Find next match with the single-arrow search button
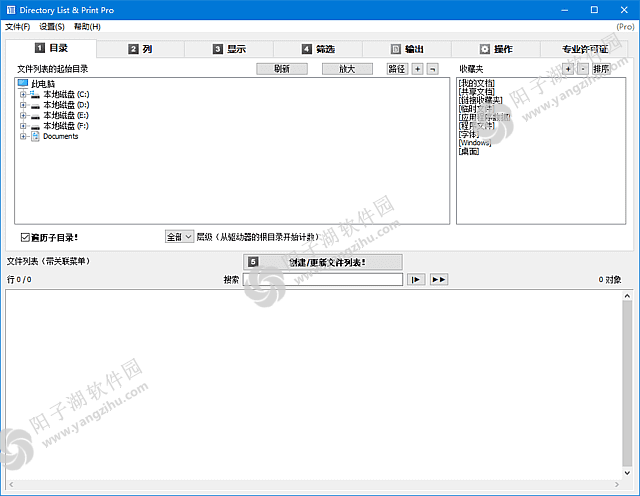640x496 pixels. click(416, 279)
